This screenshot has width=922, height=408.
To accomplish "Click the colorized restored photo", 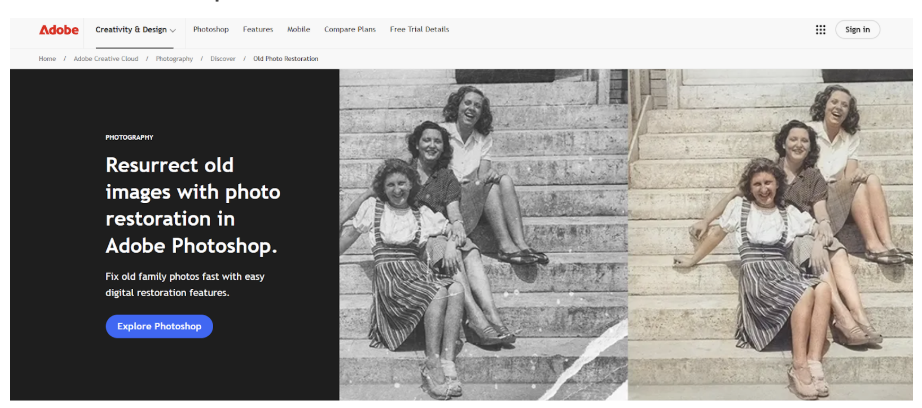I will 771,234.
